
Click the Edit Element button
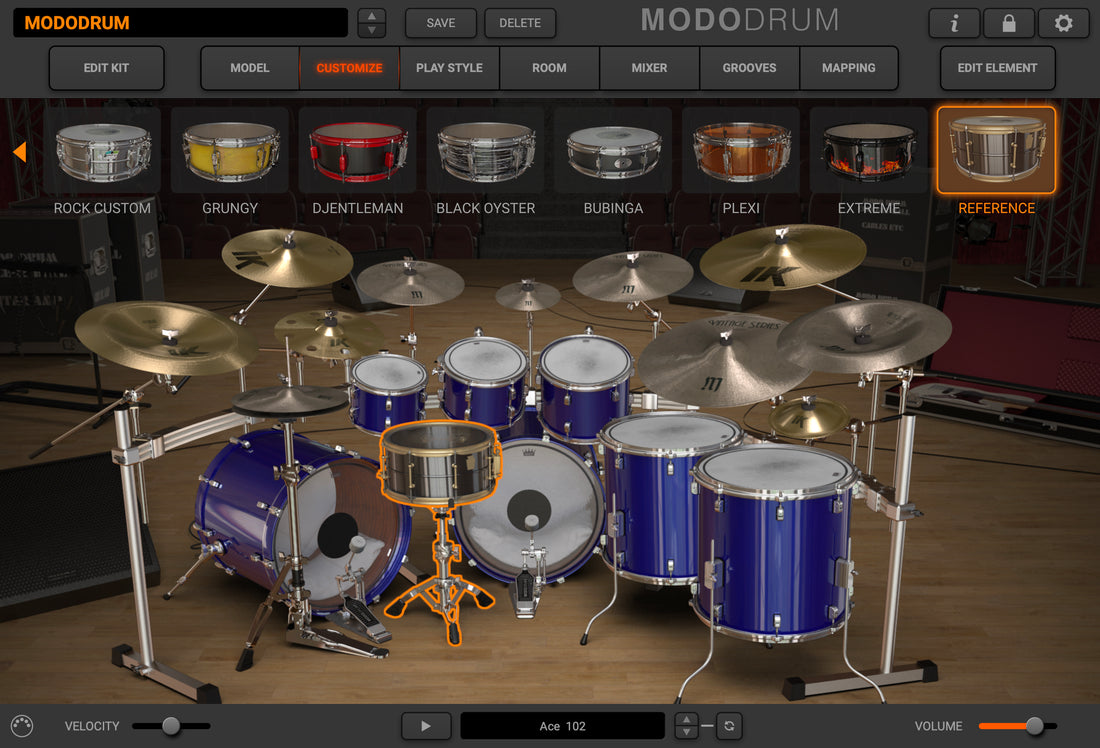(x=998, y=68)
